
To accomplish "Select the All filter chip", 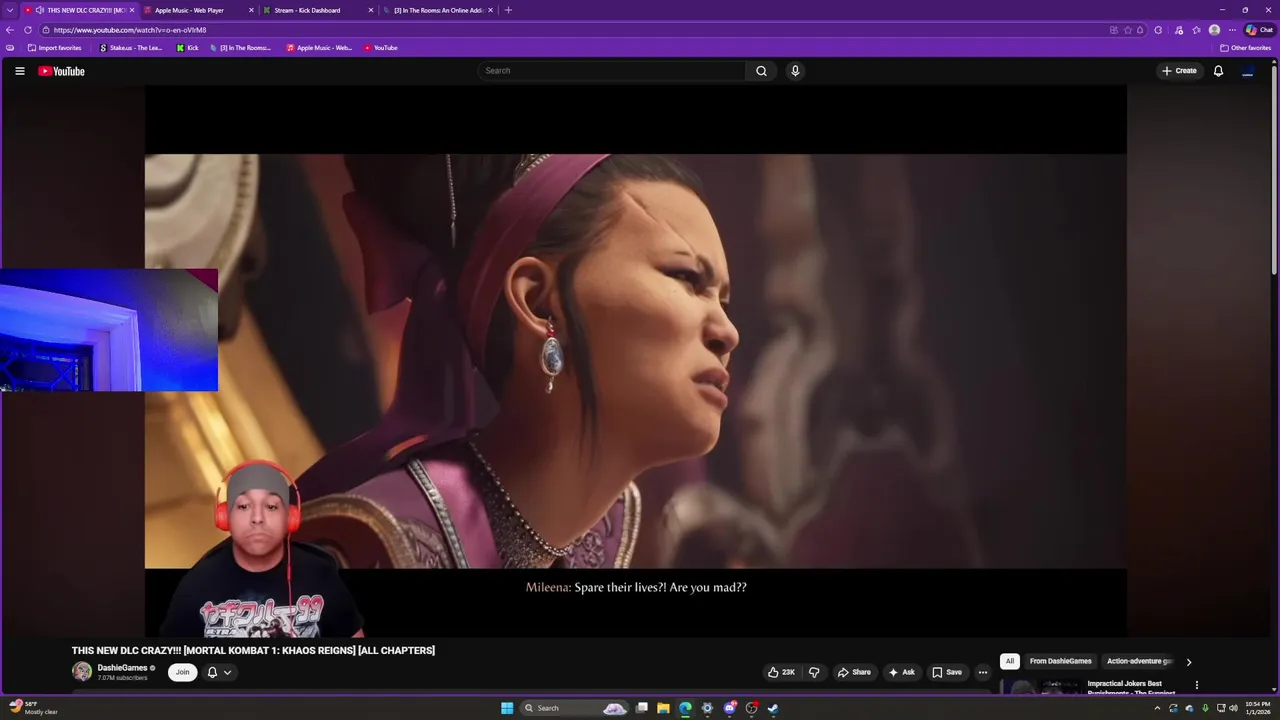I will [x=1010, y=661].
